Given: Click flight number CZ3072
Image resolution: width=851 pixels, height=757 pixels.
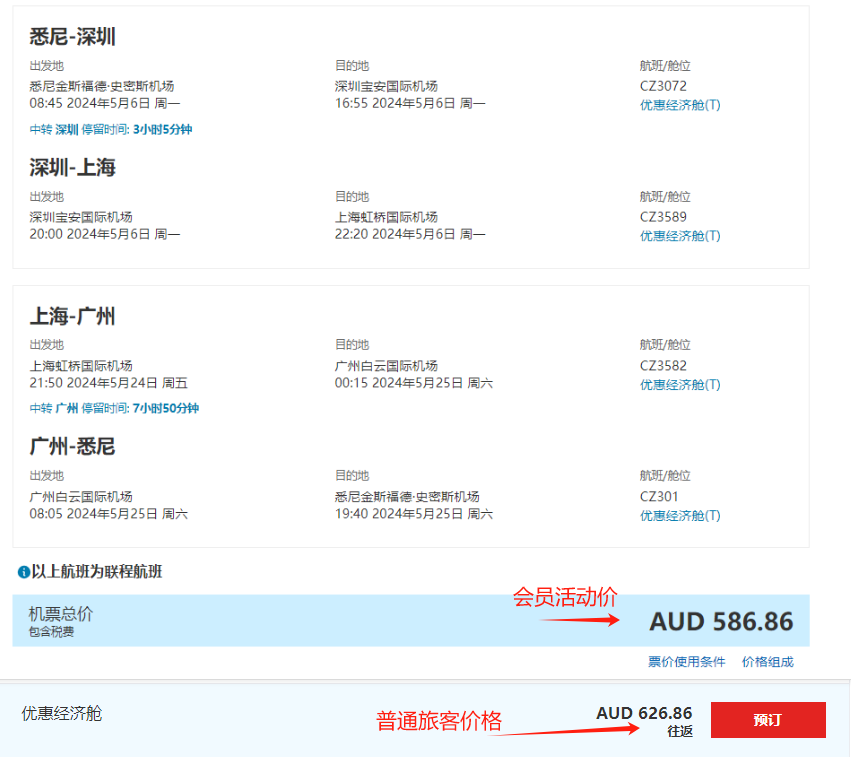Looking at the screenshot, I should [x=663, y=86].
